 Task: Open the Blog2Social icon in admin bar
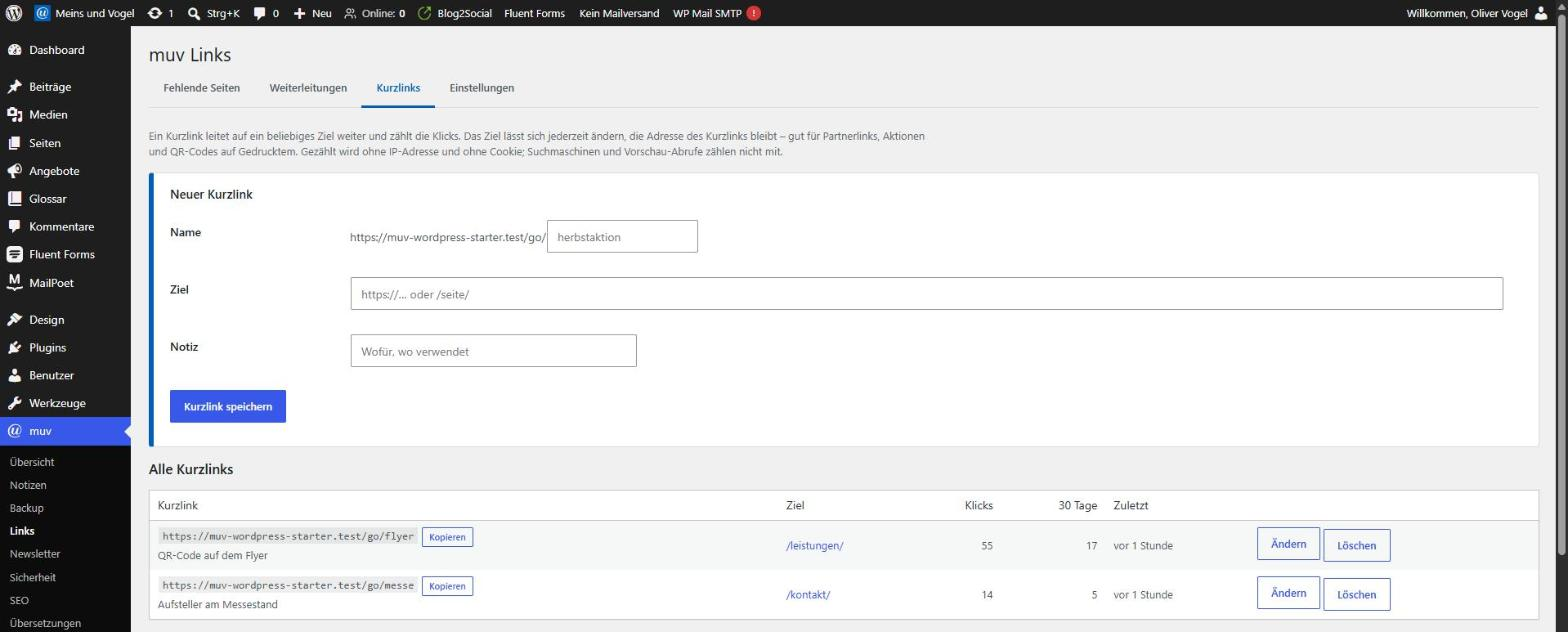425,13
